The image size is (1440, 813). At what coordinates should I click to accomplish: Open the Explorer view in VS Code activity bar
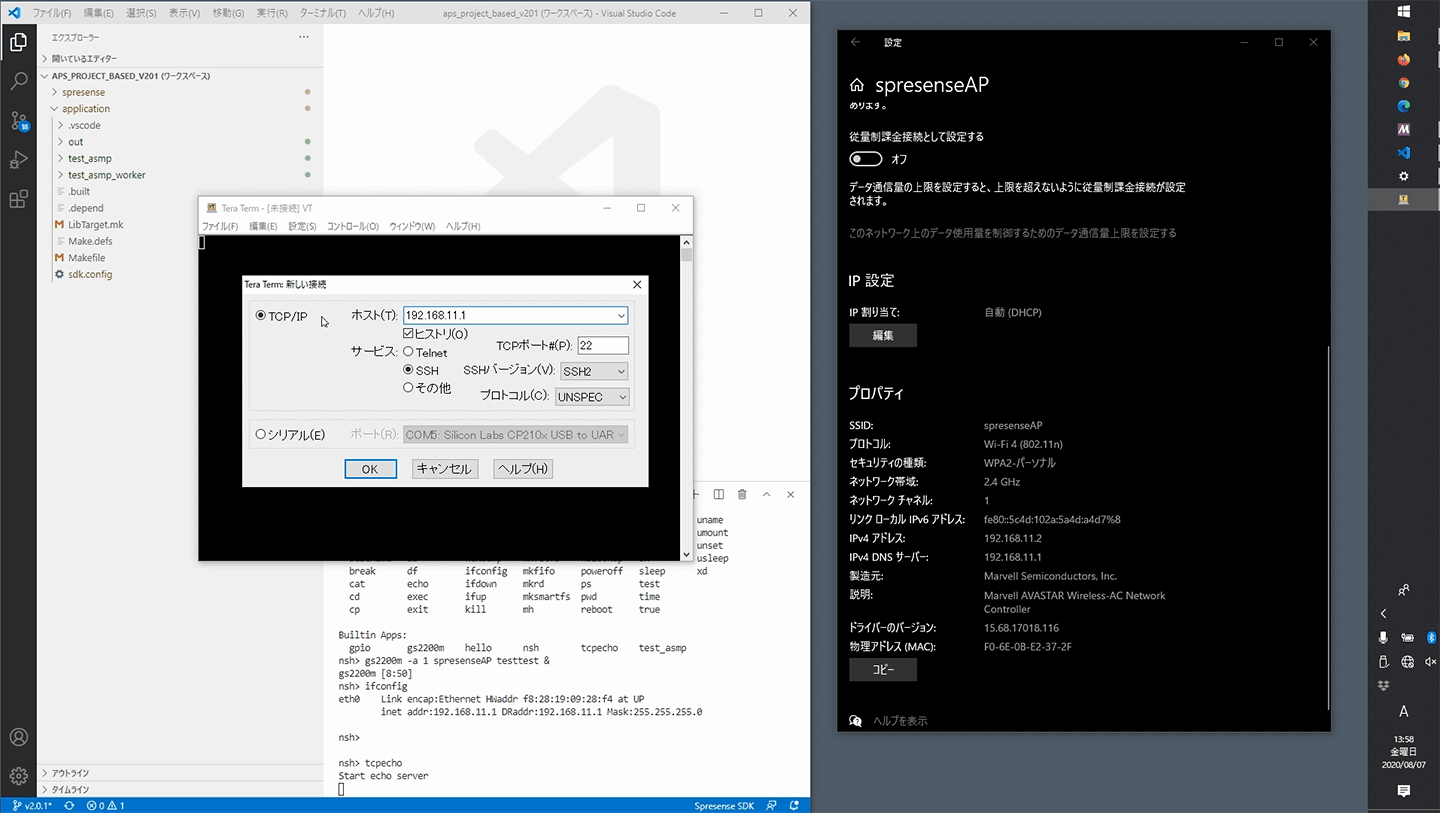pos(18,42)
